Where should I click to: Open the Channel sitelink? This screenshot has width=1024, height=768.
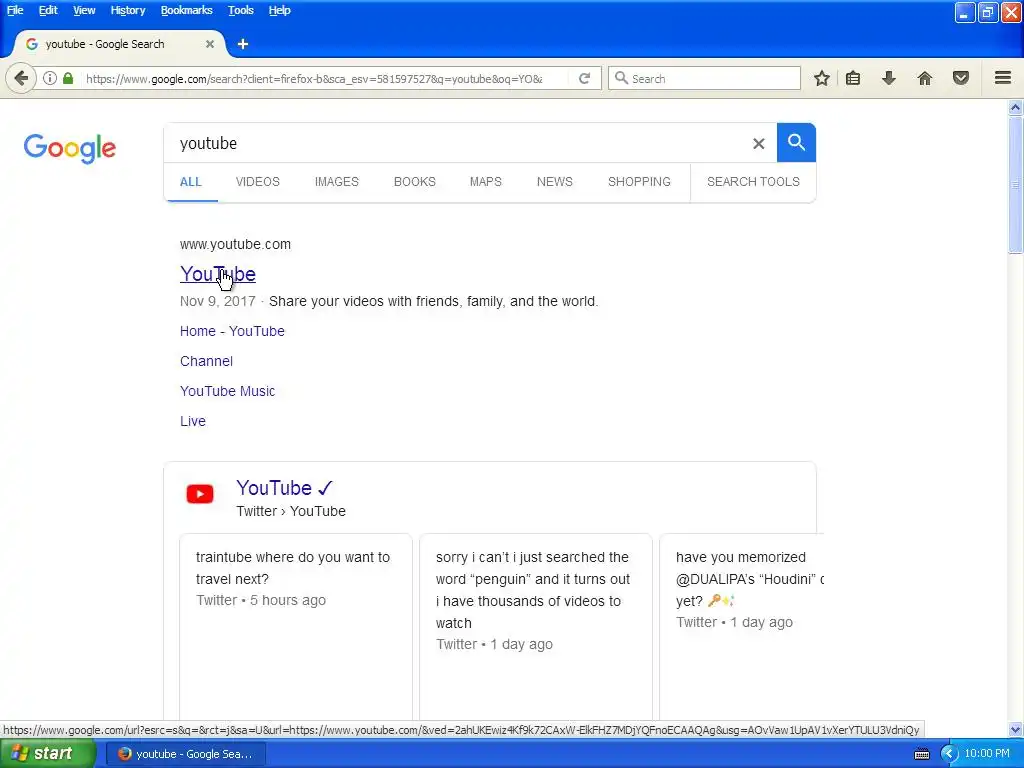(206, 361)
